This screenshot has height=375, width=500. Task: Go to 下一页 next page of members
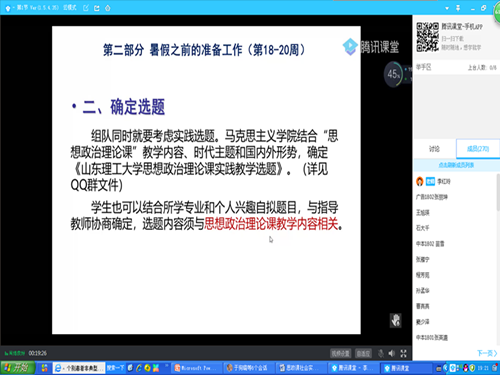(x=487, y=353)
